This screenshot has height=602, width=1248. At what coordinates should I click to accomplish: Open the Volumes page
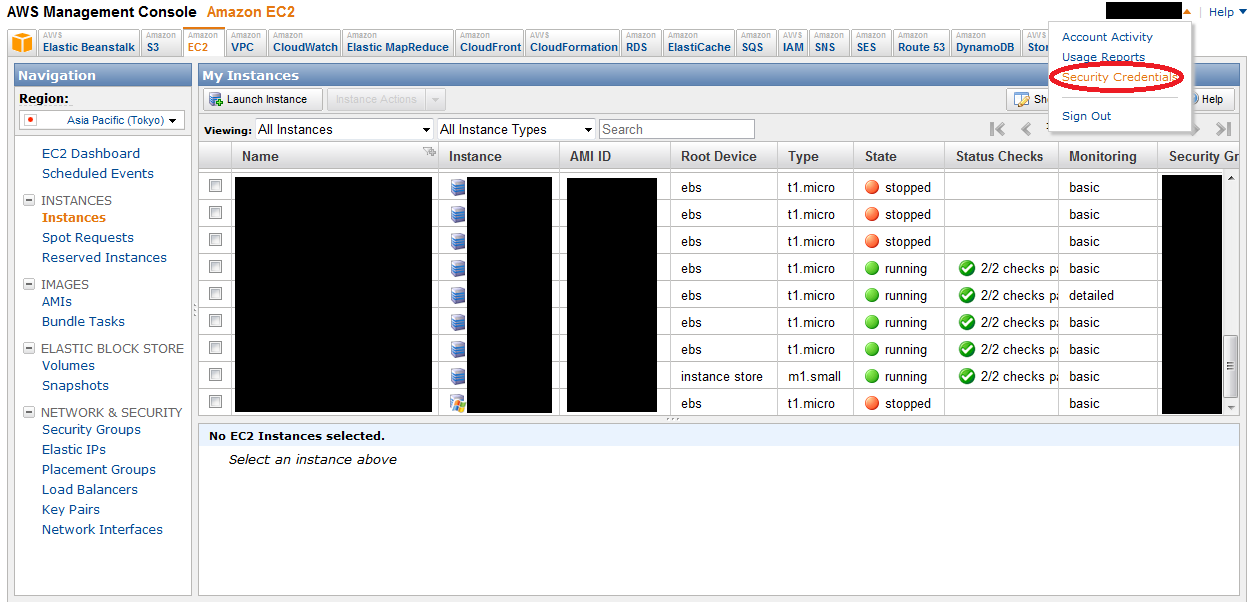point(68,366)
